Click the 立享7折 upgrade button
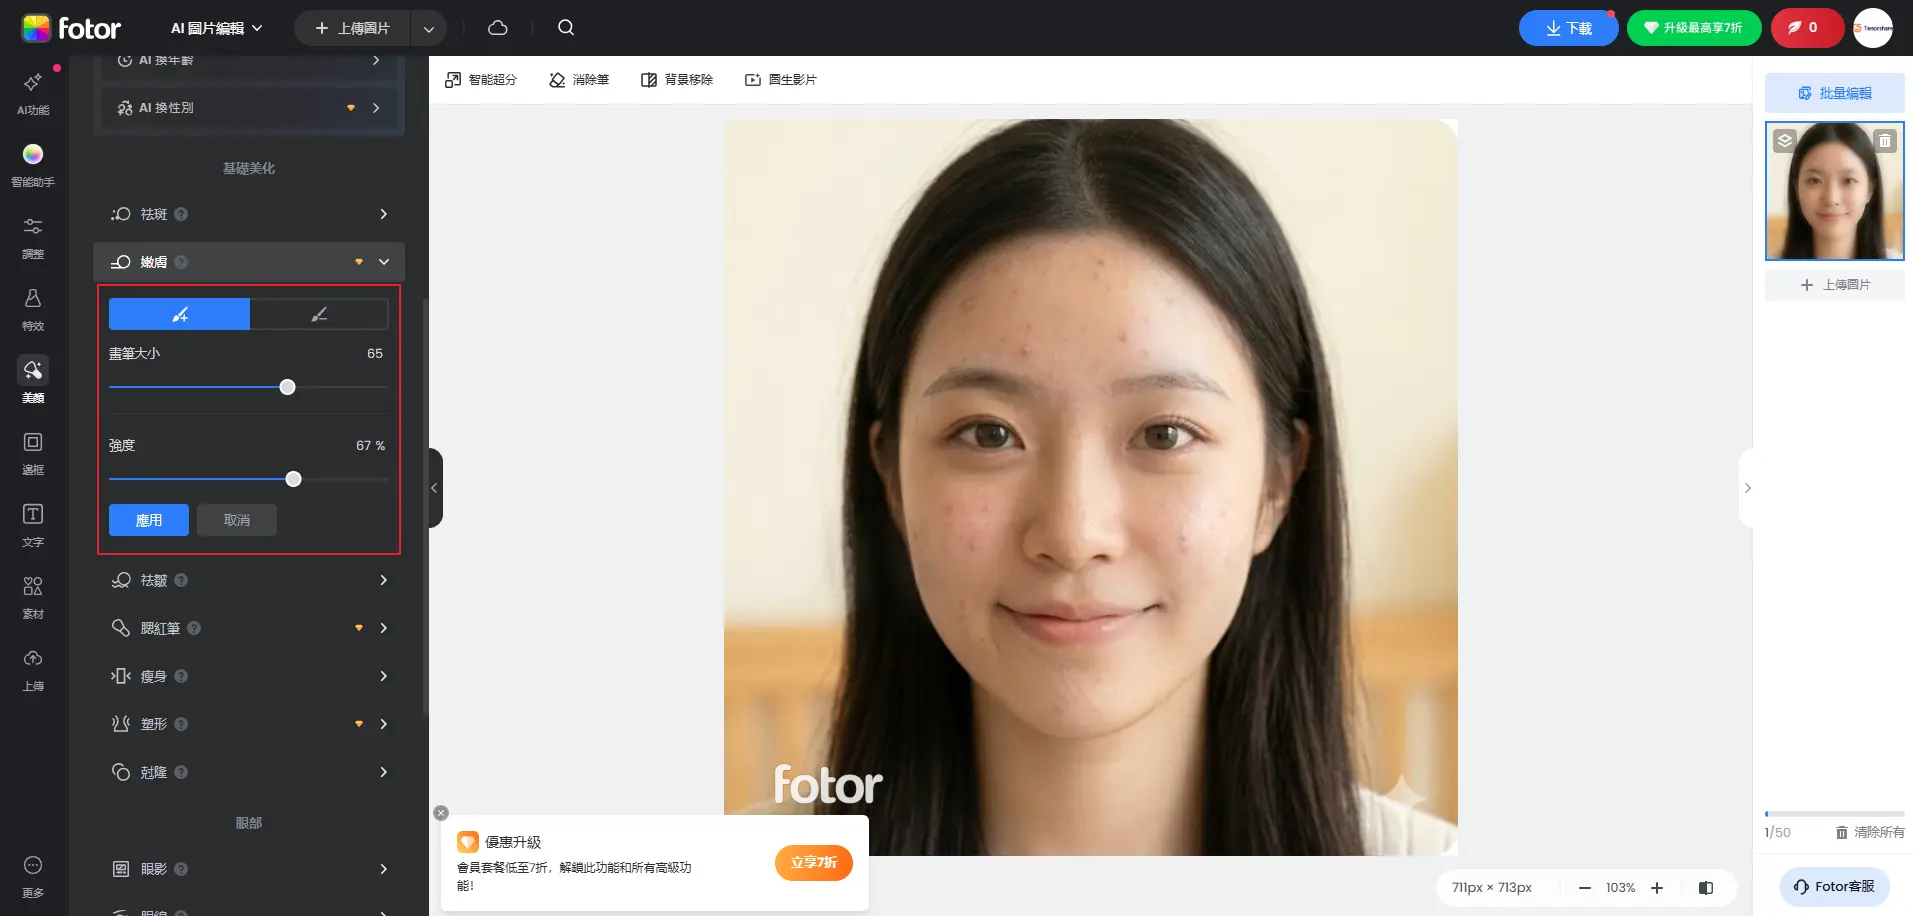Screen dimensions: 1913x916 click(813, 862)
